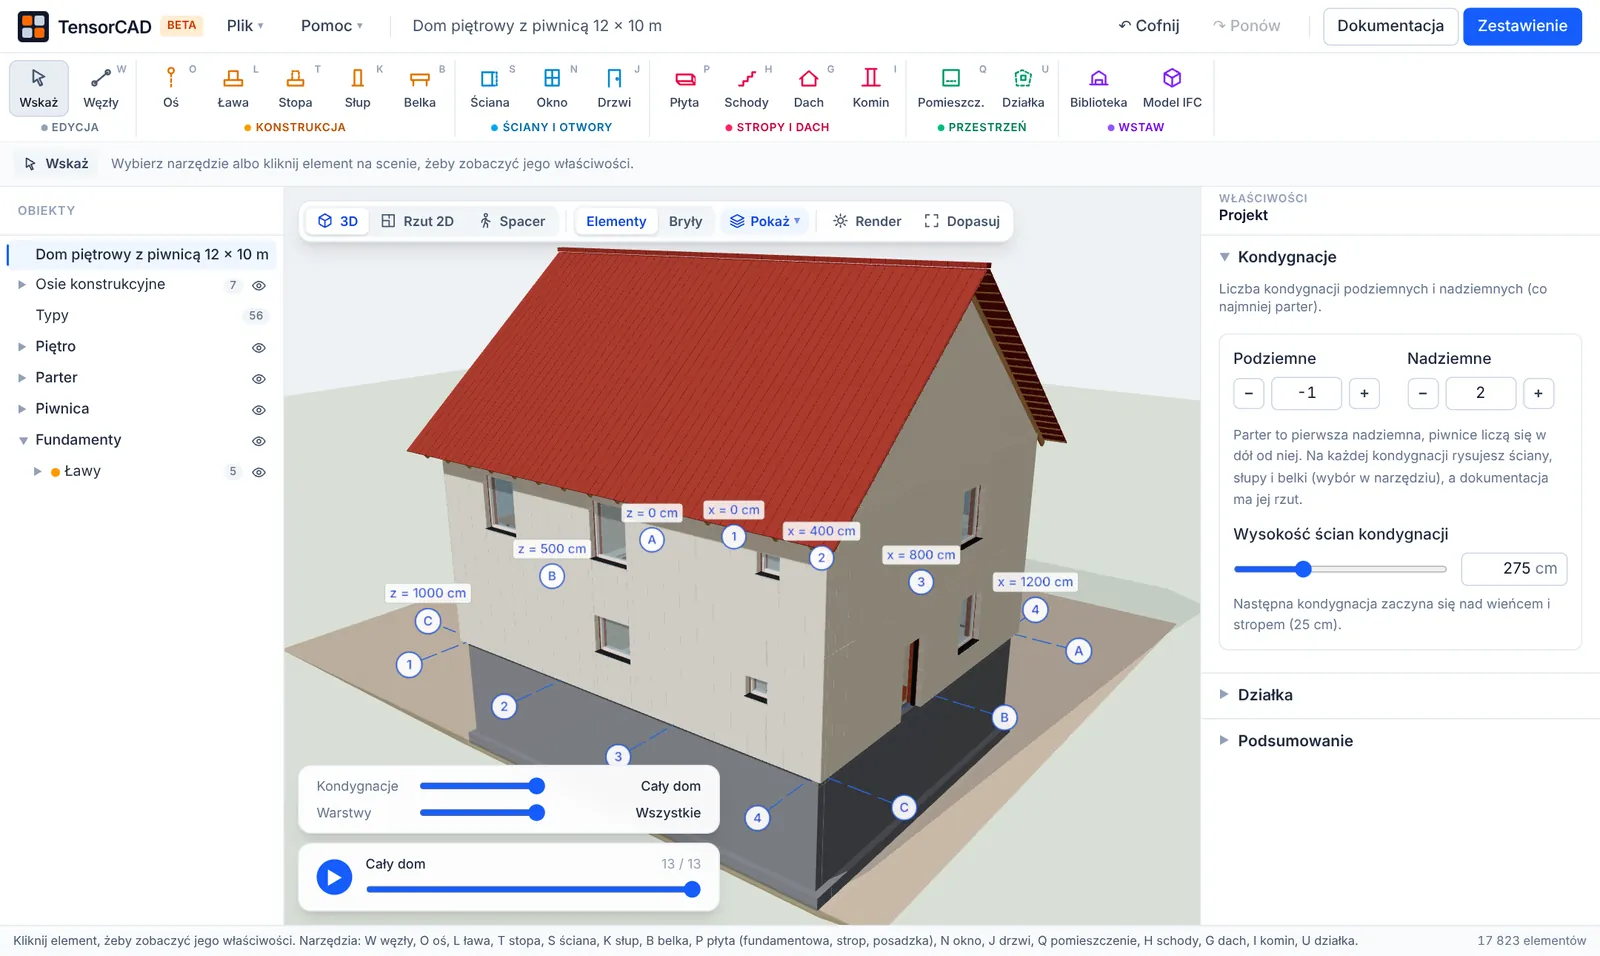Toggle visibility of Piwnica
Screen dimensions: 1600x956
259,409
